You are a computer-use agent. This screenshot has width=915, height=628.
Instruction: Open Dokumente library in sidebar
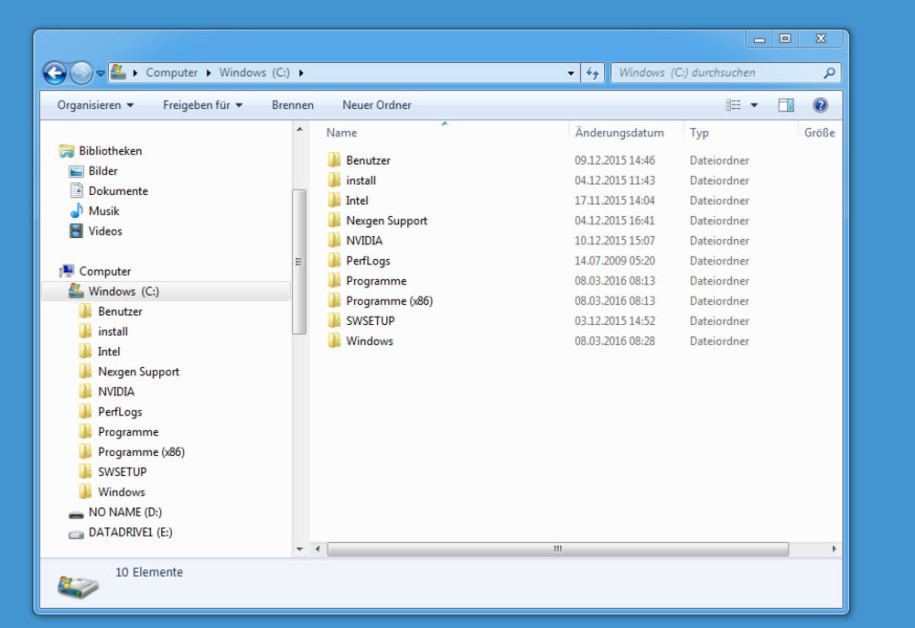(109, 191)
